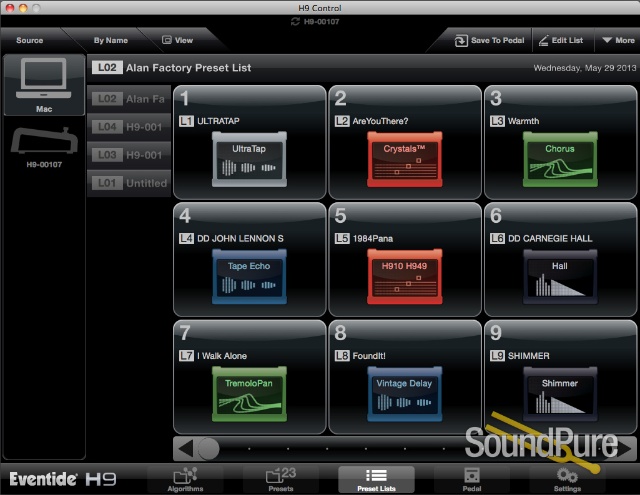Click the L7 badge next to I Walk Alone
The image size is (640, 495).
point(186,356)
